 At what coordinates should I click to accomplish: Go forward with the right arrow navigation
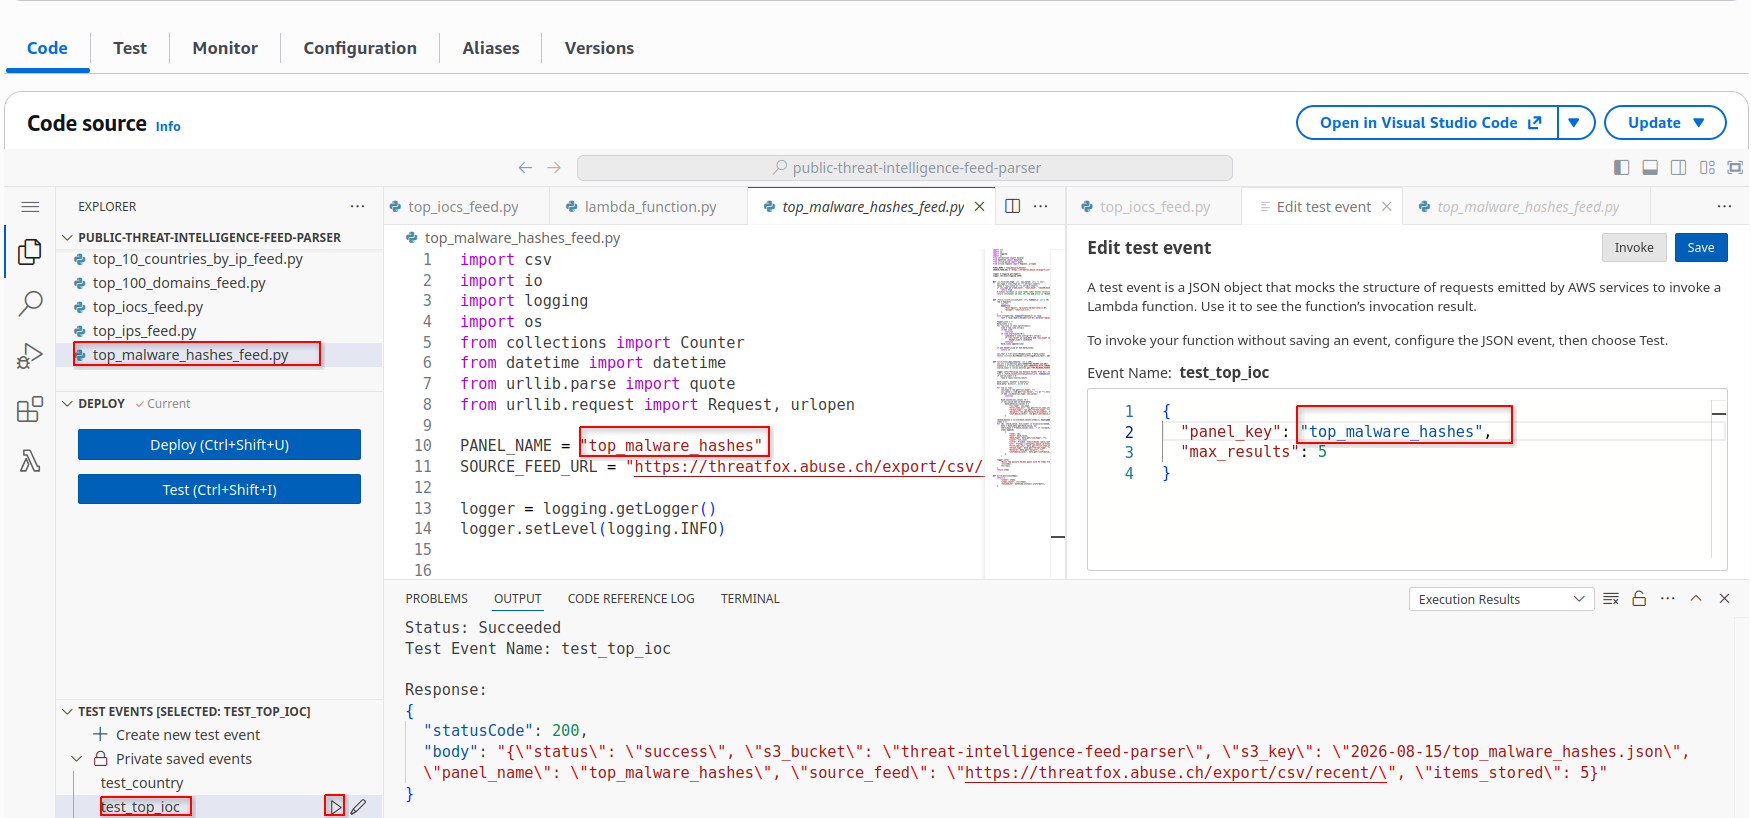(554, 168)
